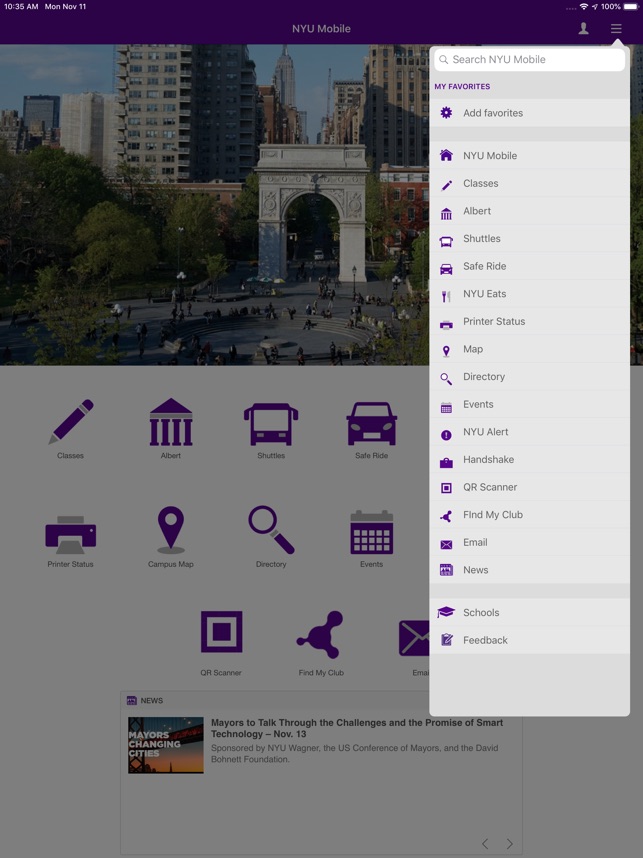Tap the Feedback notepad icon

(x=447, y=639)
